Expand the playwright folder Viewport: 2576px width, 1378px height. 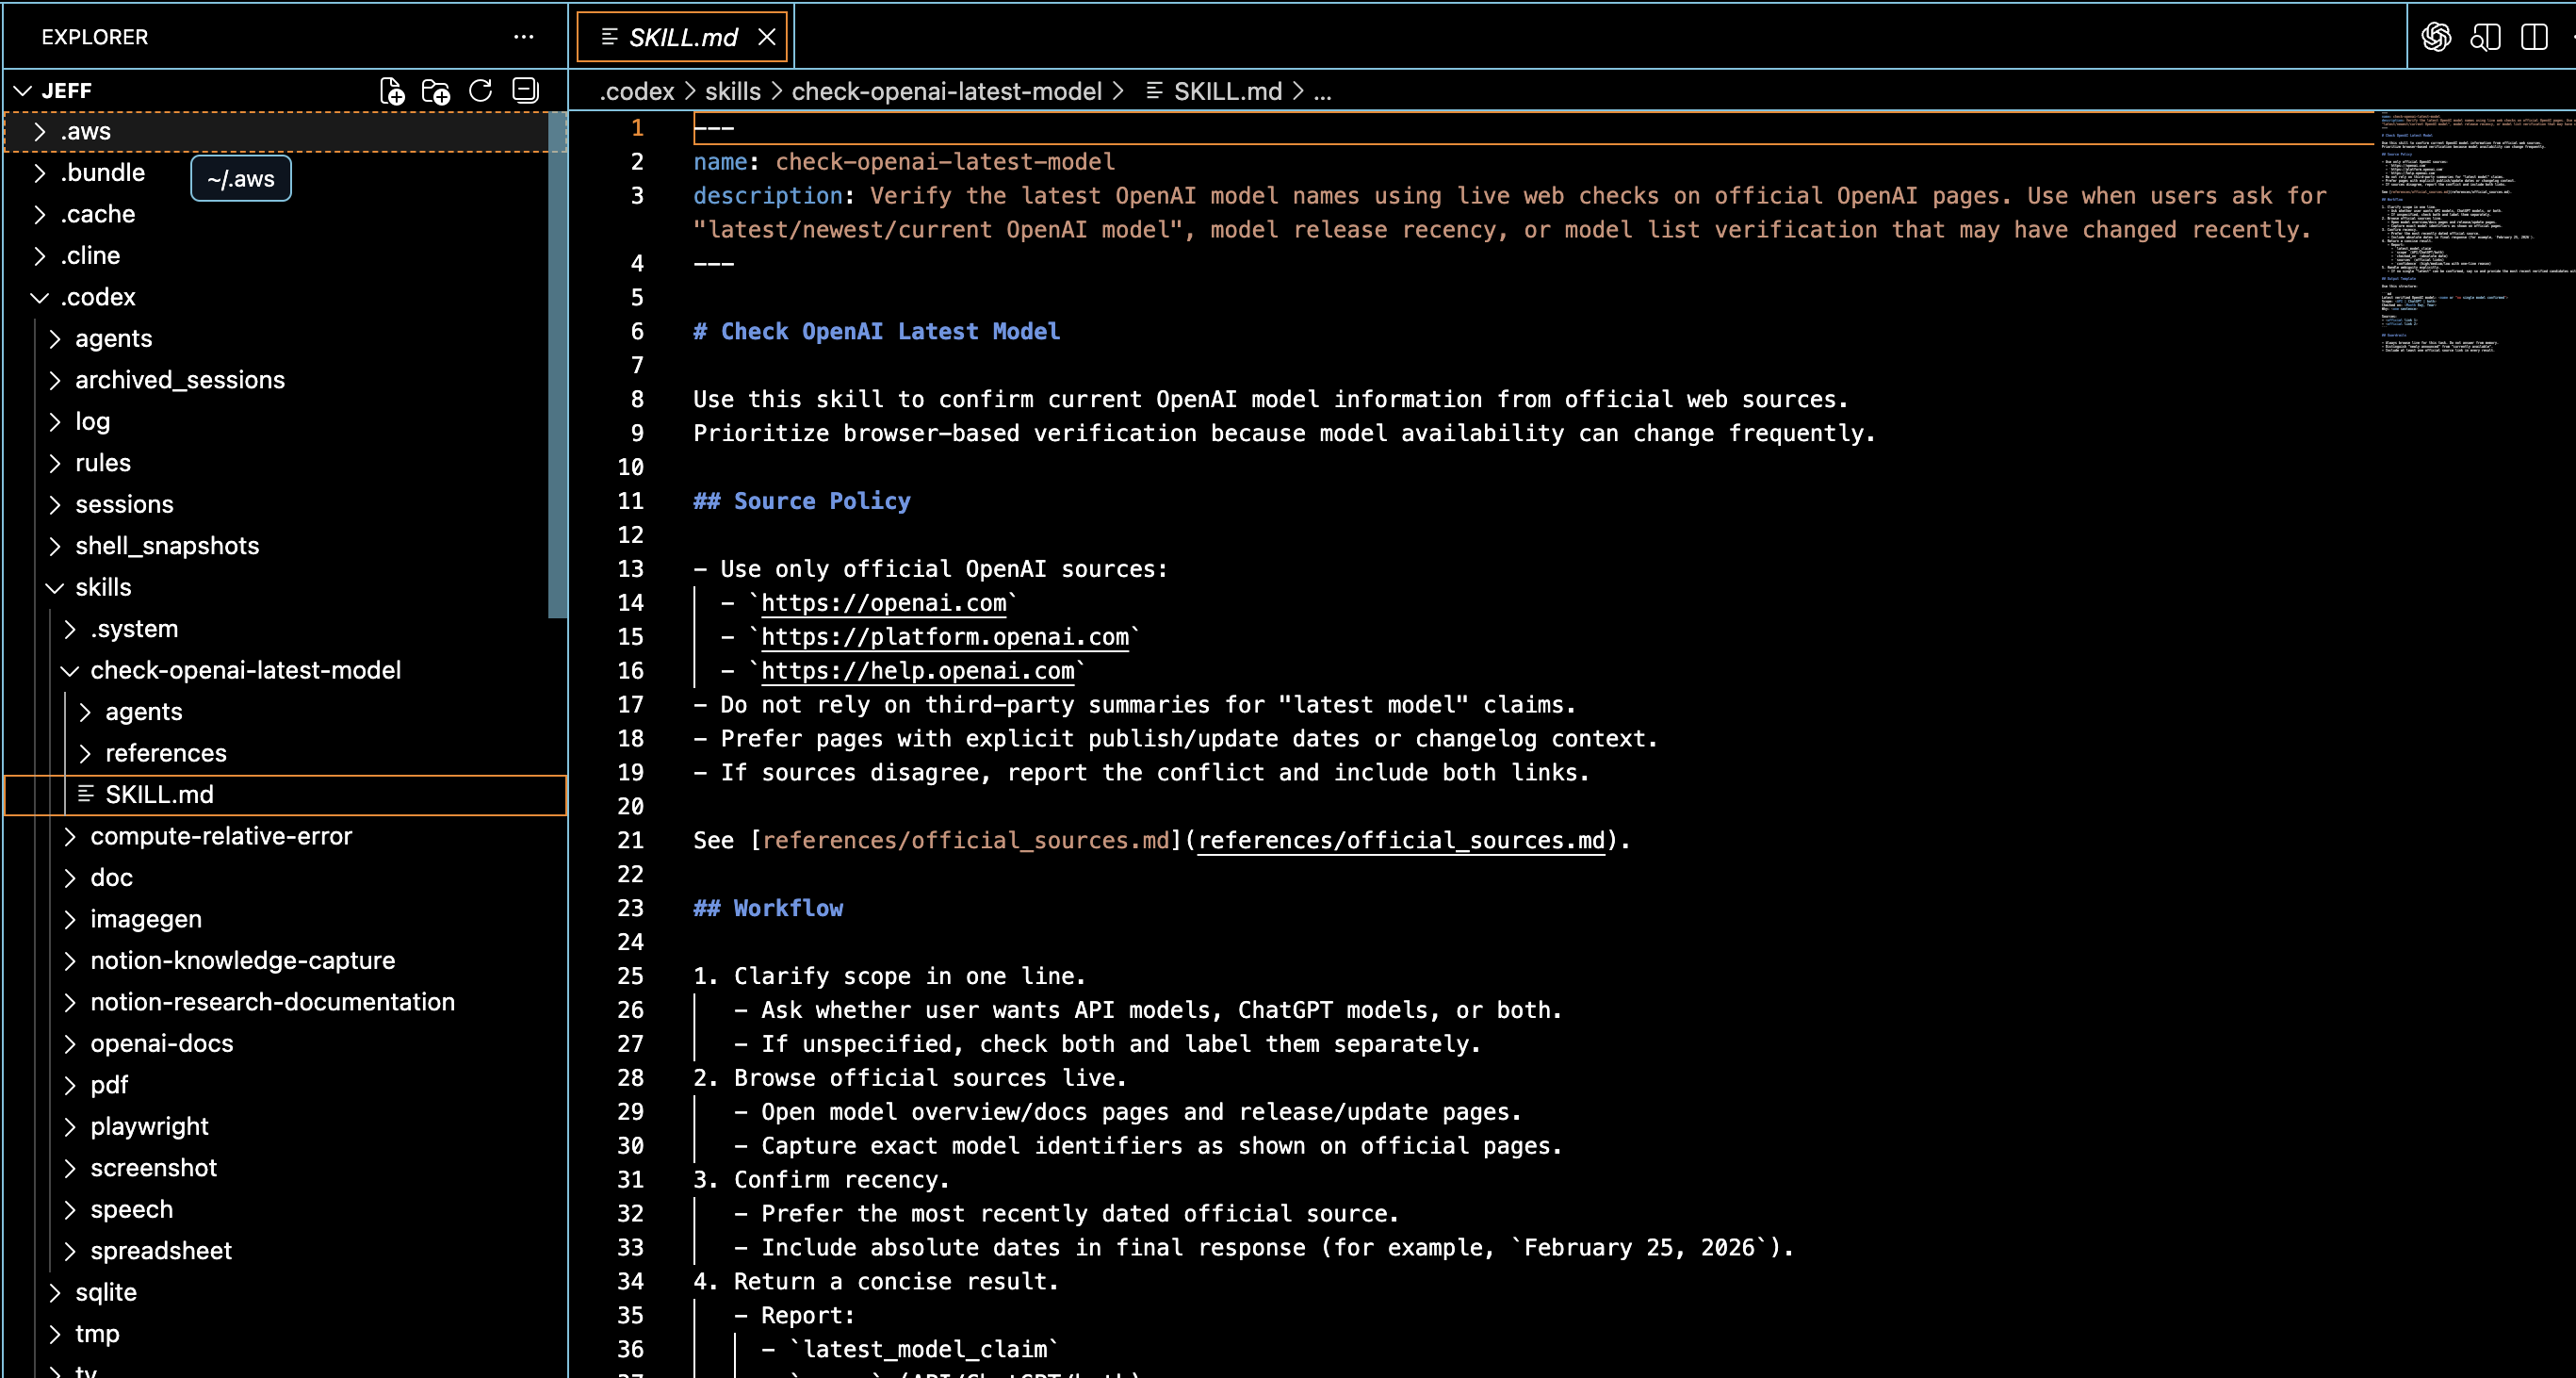286,1127
